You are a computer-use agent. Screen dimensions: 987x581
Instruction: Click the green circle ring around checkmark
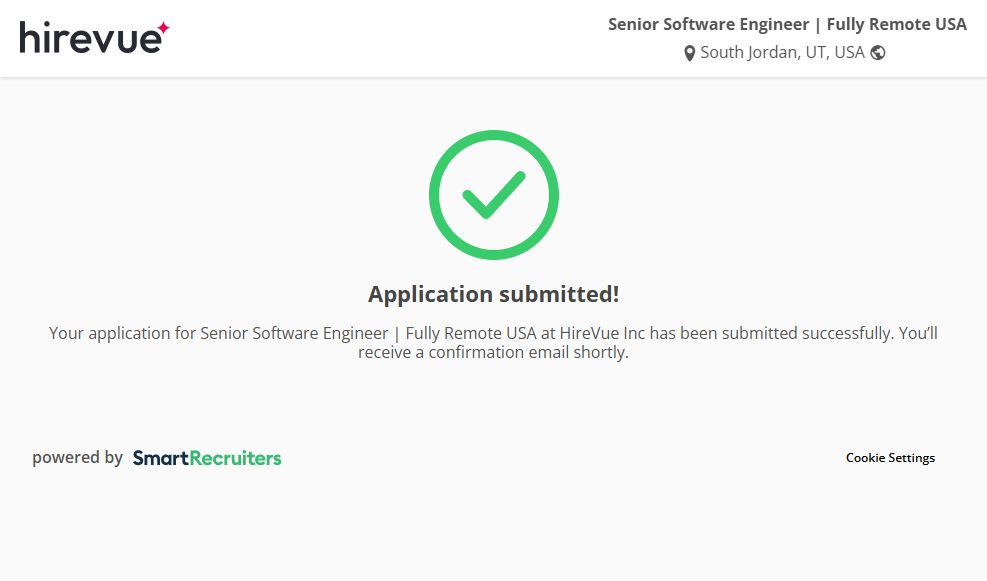click(x=435, y=195)
